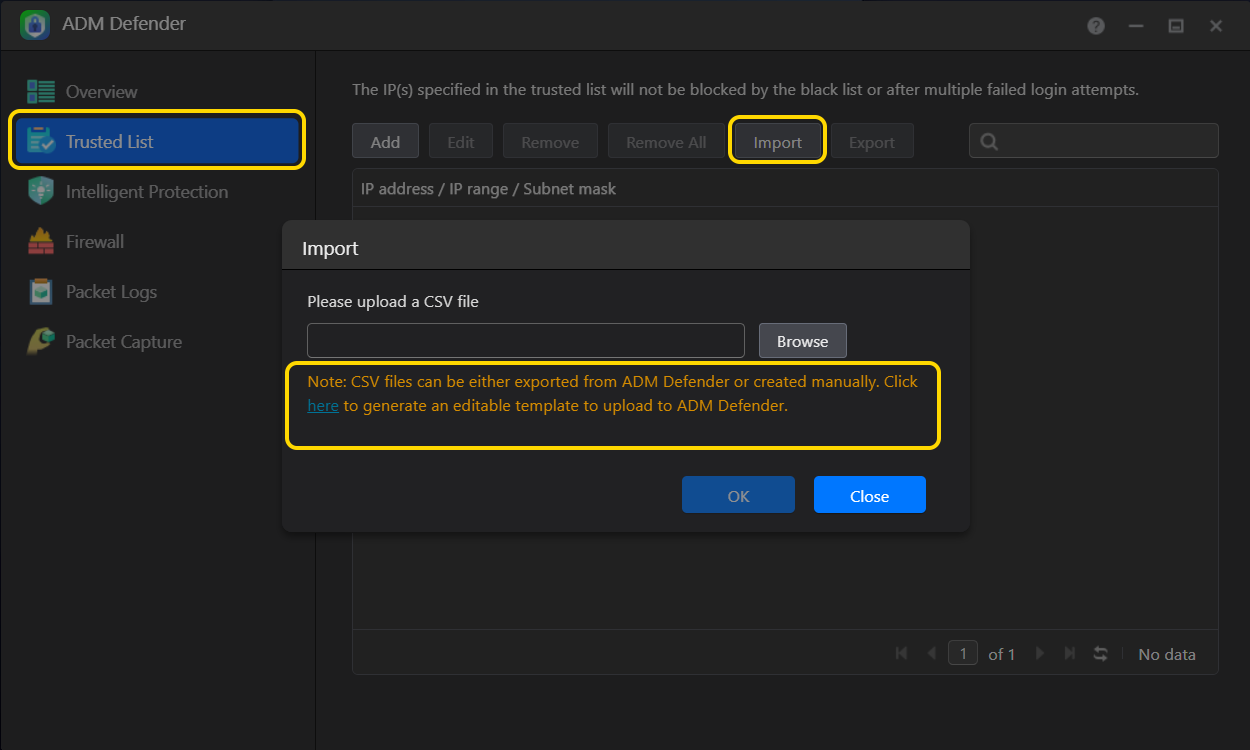This screenshot has height=750, width=1250.
Task: Click 'Please upload a CSV file' label
Action: click(393, 301)
